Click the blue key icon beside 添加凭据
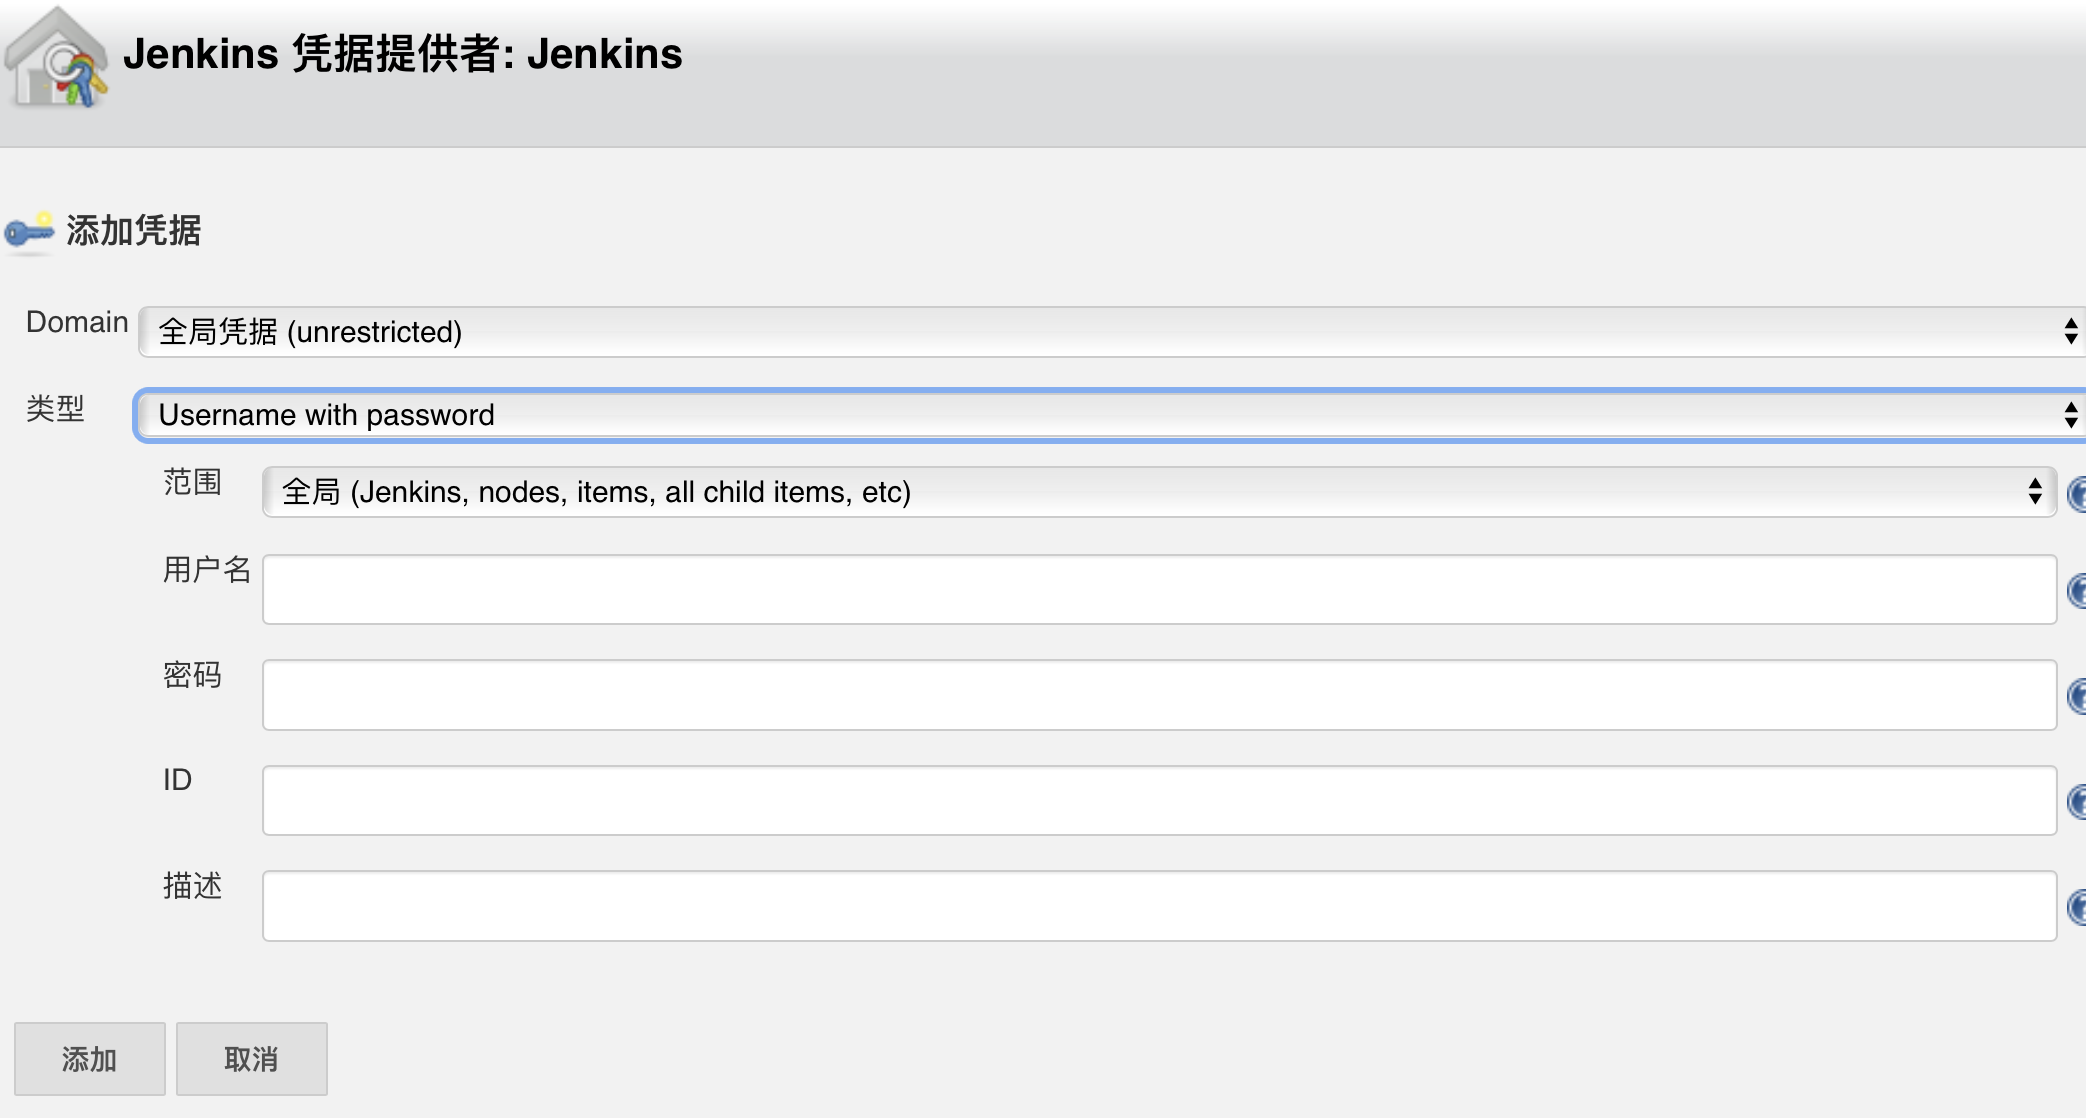Image resolution: width=2086 pixels, height=1118 pixels. [30, 232]
